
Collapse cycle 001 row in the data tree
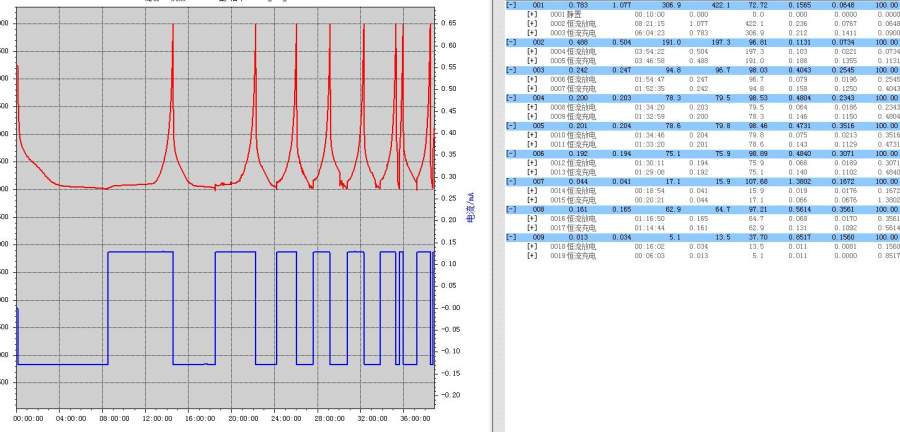tap(512, 5)
